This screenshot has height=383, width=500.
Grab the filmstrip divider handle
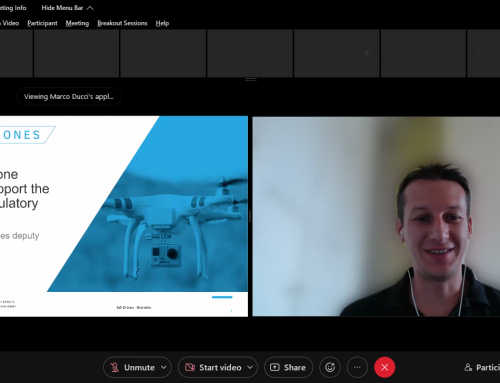pos(251,79)
